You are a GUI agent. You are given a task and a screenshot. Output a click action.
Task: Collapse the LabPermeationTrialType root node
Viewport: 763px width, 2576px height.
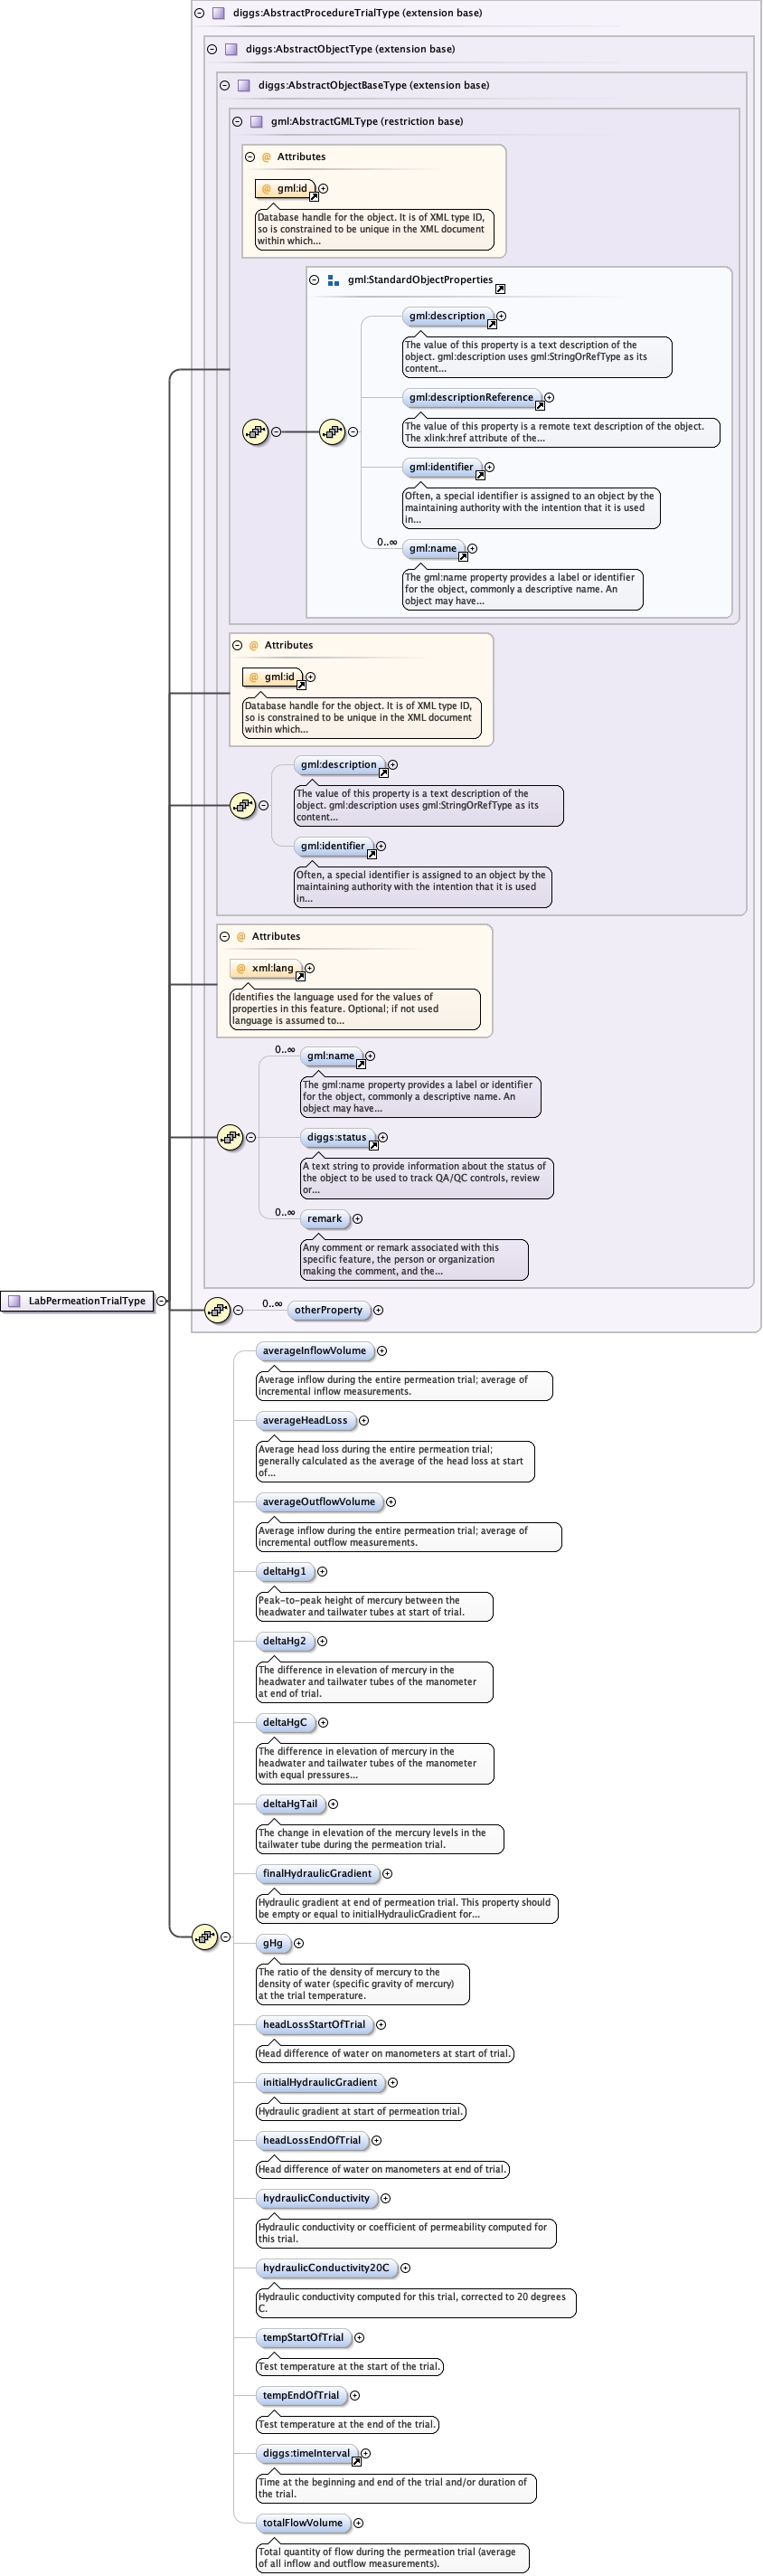[161, 1300]
